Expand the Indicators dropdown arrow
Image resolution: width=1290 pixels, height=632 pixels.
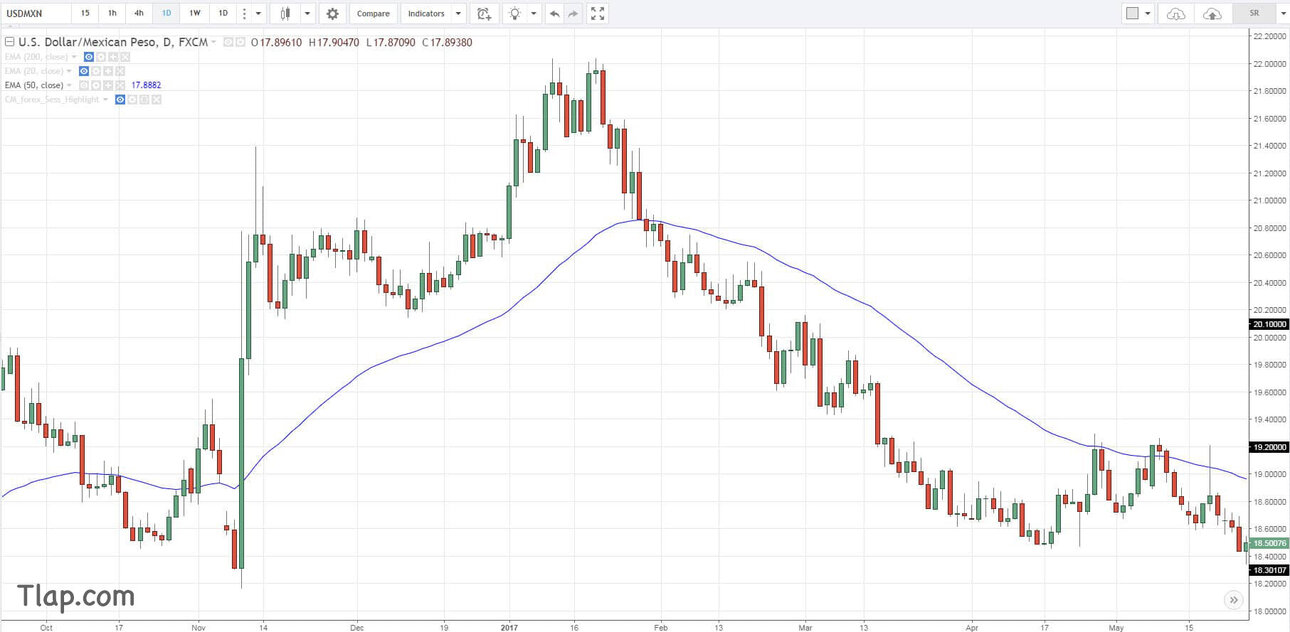pyautogui.click(x=458, y=14)
